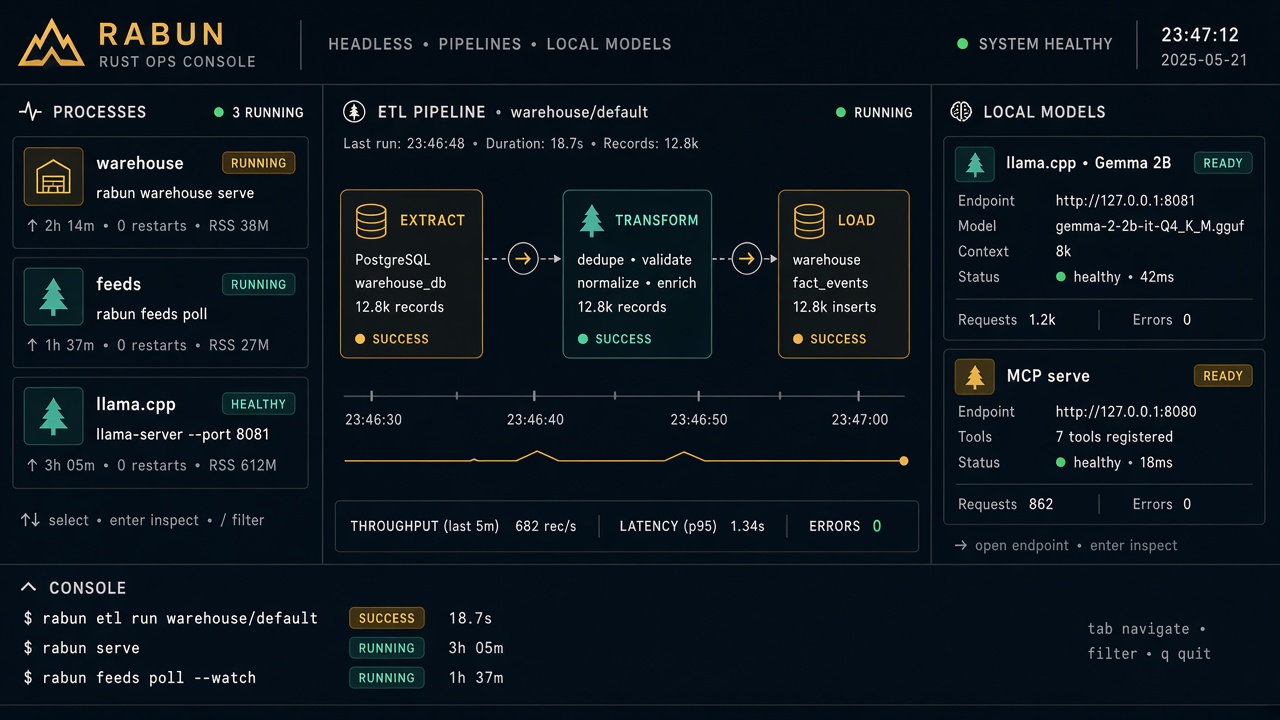
Task: Open the http://127.0.0.1:8081 endpoint link
Action: [1126, 200]
